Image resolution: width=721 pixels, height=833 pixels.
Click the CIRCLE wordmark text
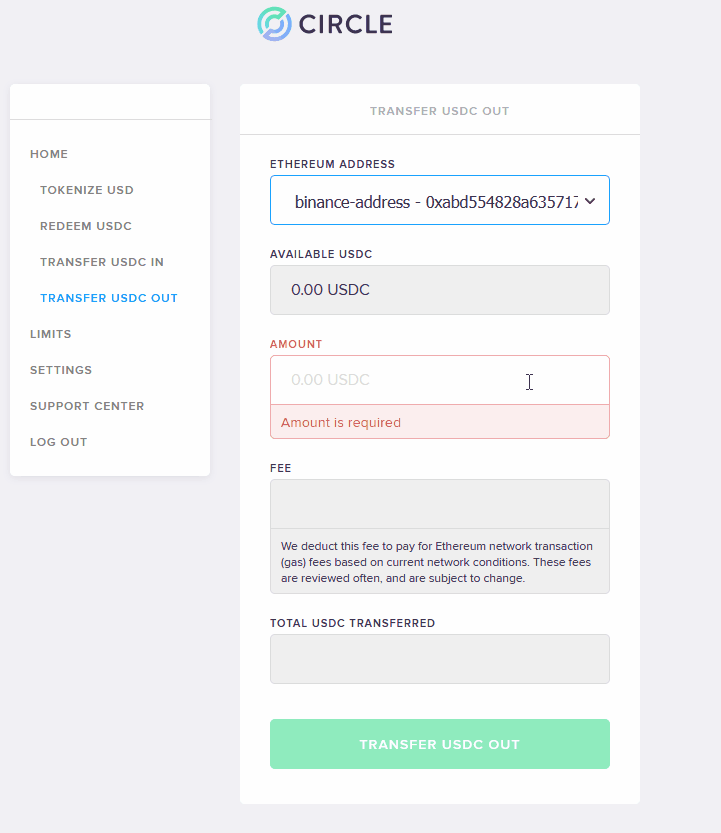tap(346, 24)
